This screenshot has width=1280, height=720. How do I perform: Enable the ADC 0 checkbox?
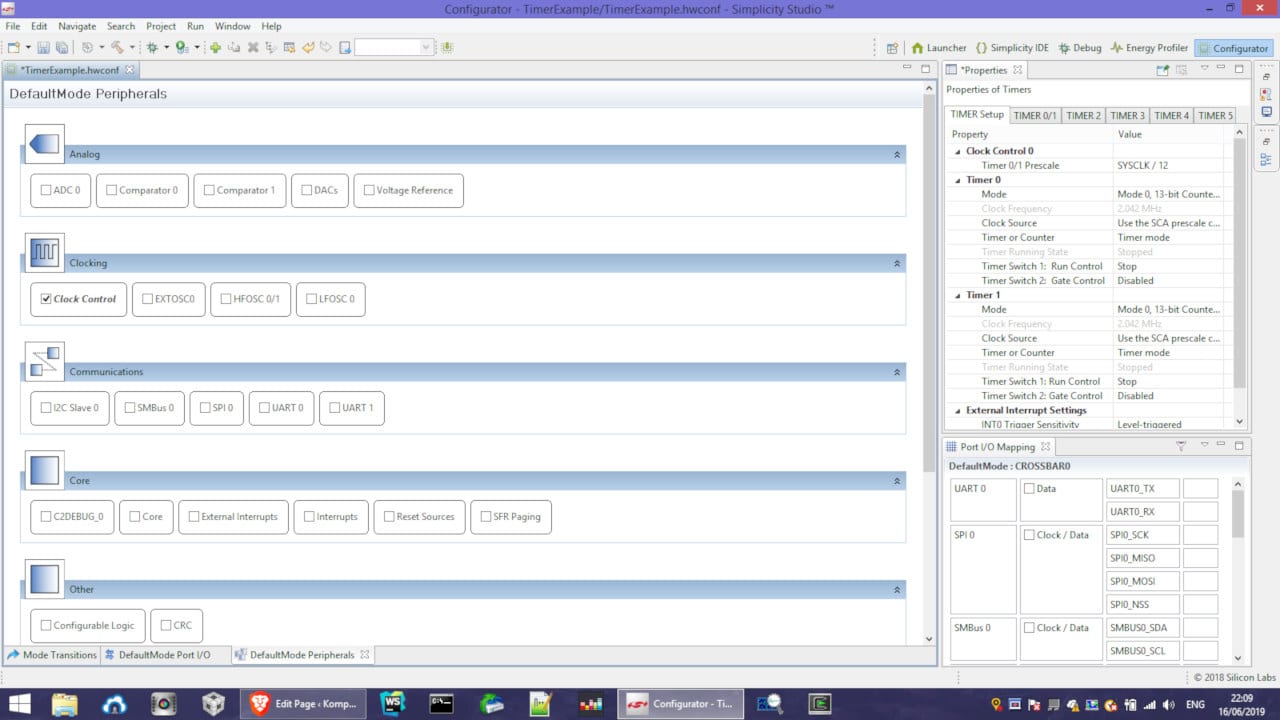[x=46, y=190]
